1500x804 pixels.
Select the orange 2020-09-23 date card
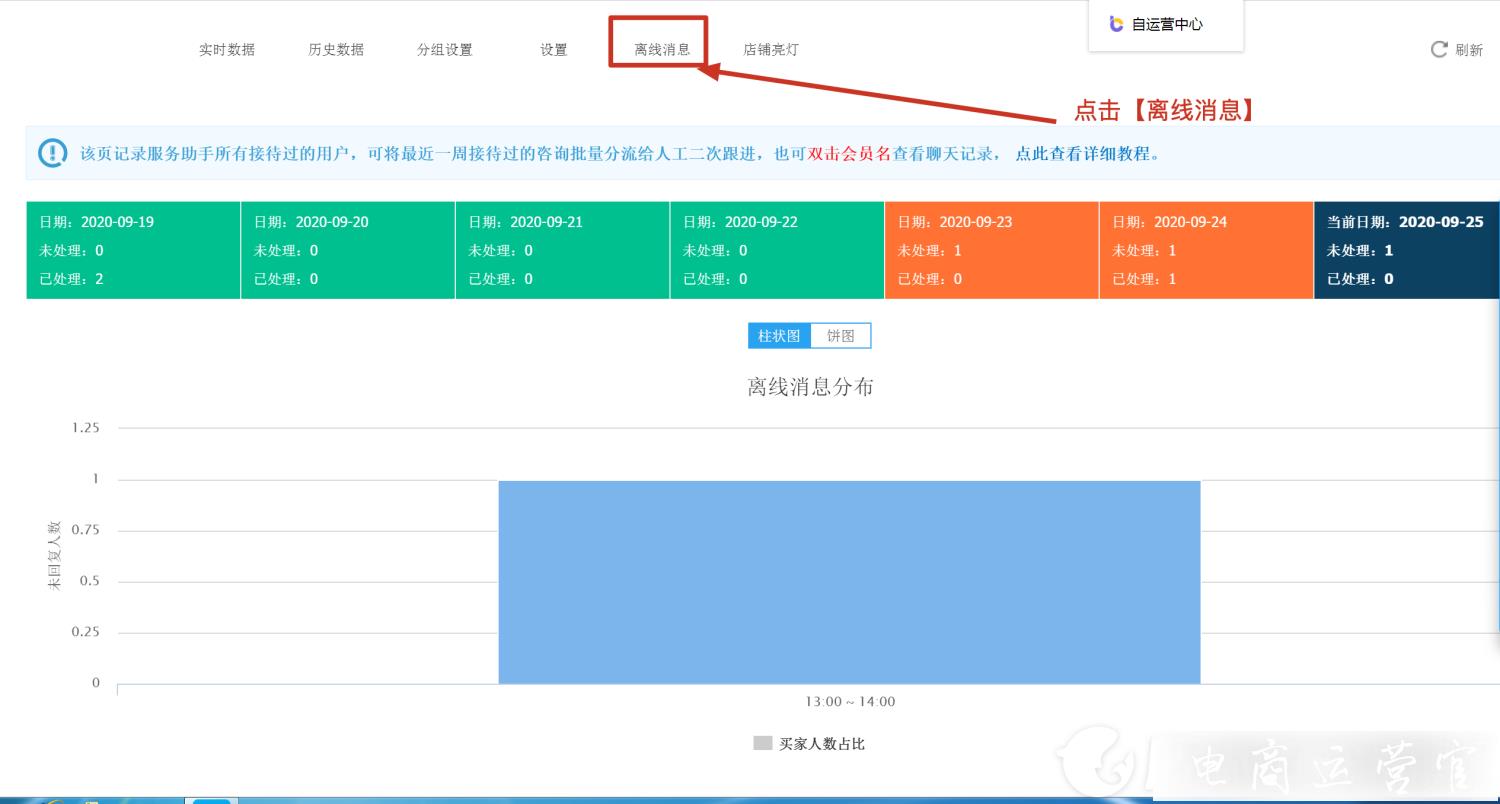991,250
